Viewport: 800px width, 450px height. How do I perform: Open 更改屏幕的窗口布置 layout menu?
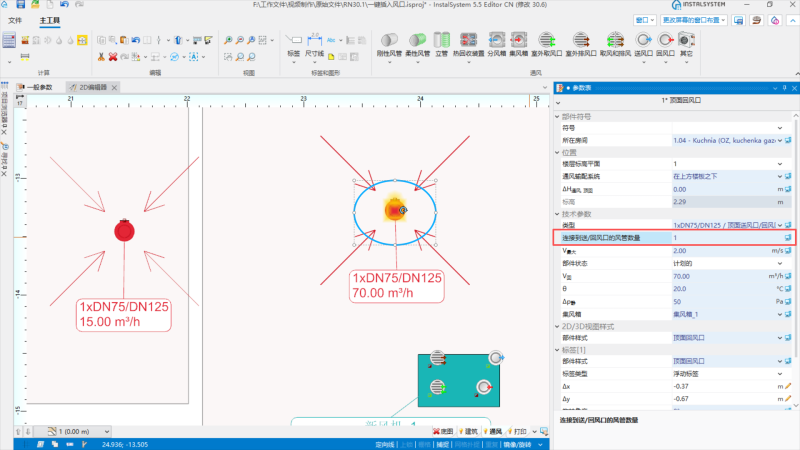coord(693,20)
